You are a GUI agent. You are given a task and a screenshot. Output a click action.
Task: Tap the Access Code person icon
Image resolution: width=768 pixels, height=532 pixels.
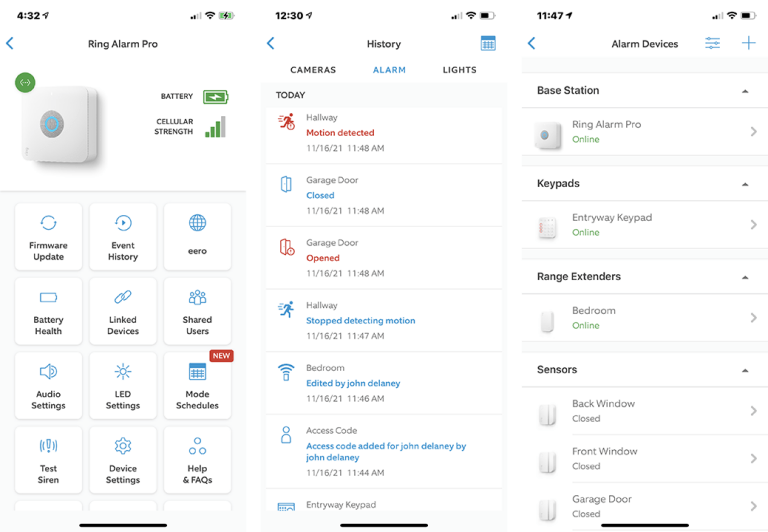286,435
